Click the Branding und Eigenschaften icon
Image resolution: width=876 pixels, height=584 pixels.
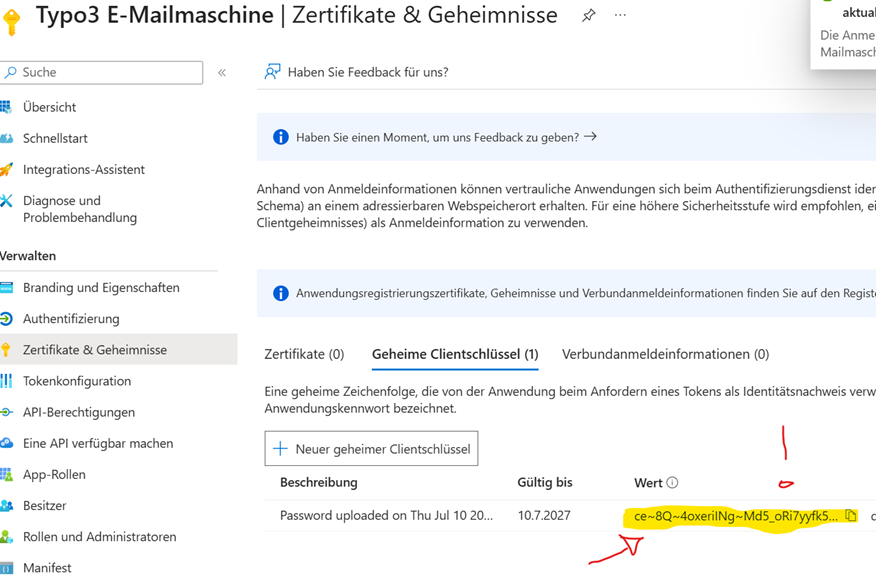6,288
